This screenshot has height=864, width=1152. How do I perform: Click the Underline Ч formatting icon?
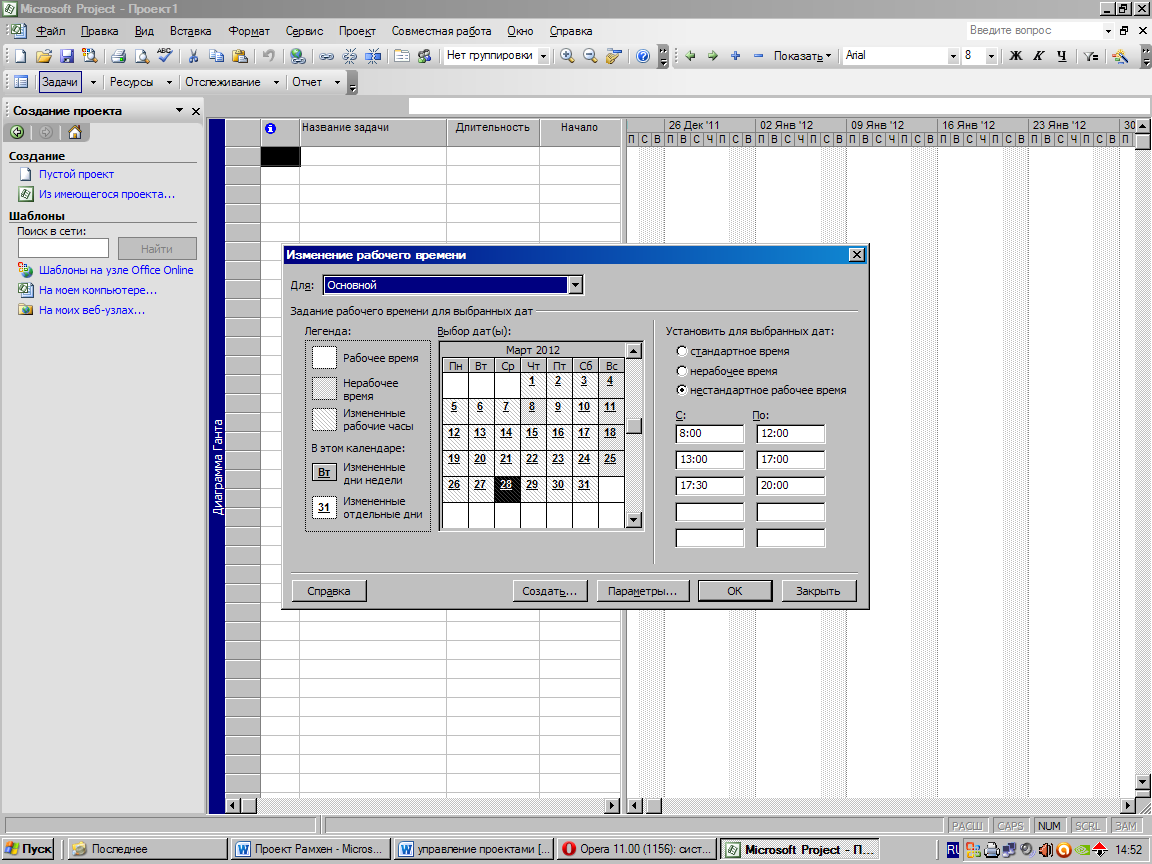pyautogui.click(x=1062, y=56)
